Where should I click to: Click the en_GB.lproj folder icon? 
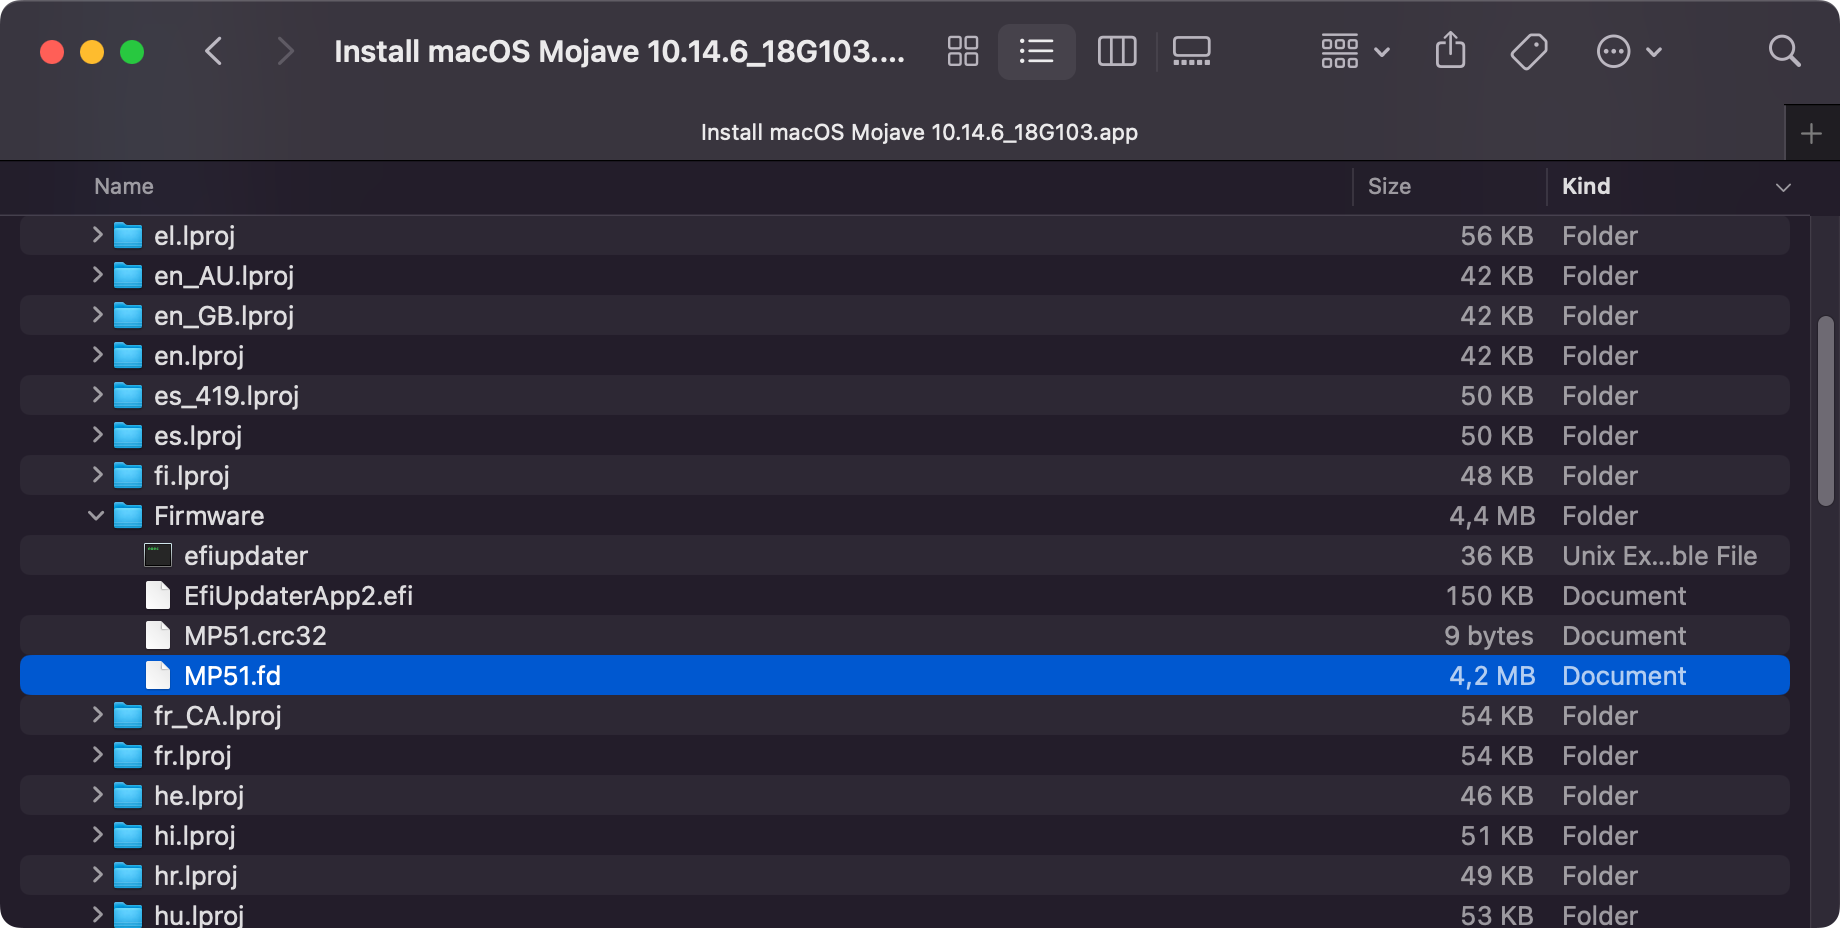point(128,316)
